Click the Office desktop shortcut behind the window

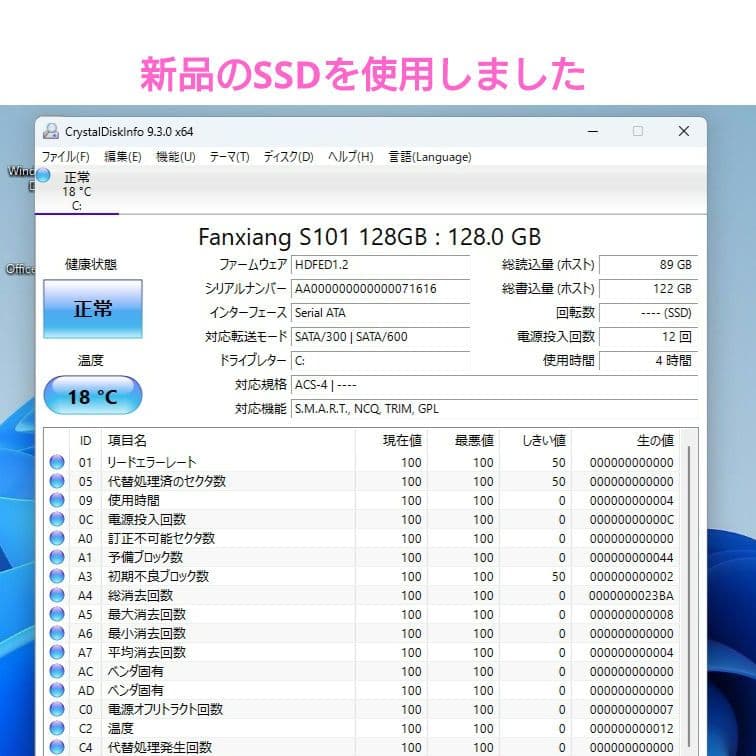click(20, 269)
